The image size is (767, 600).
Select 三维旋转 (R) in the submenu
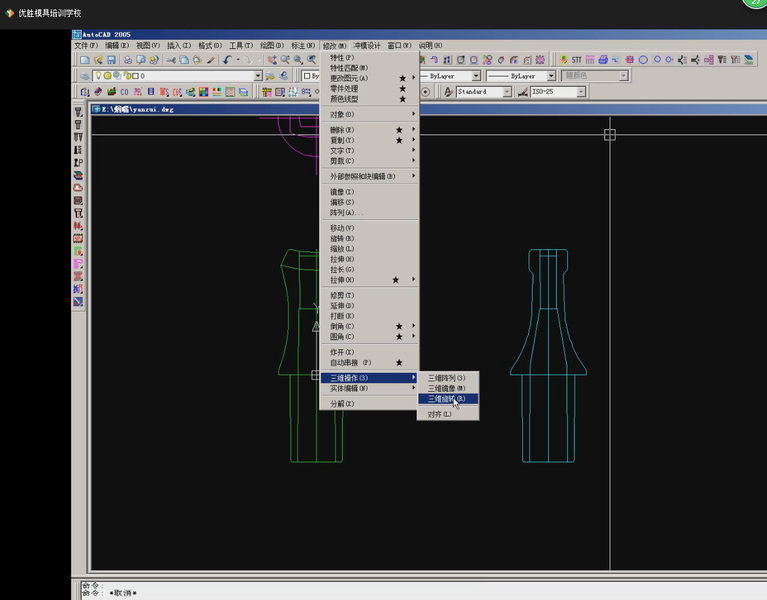(448, 399)
